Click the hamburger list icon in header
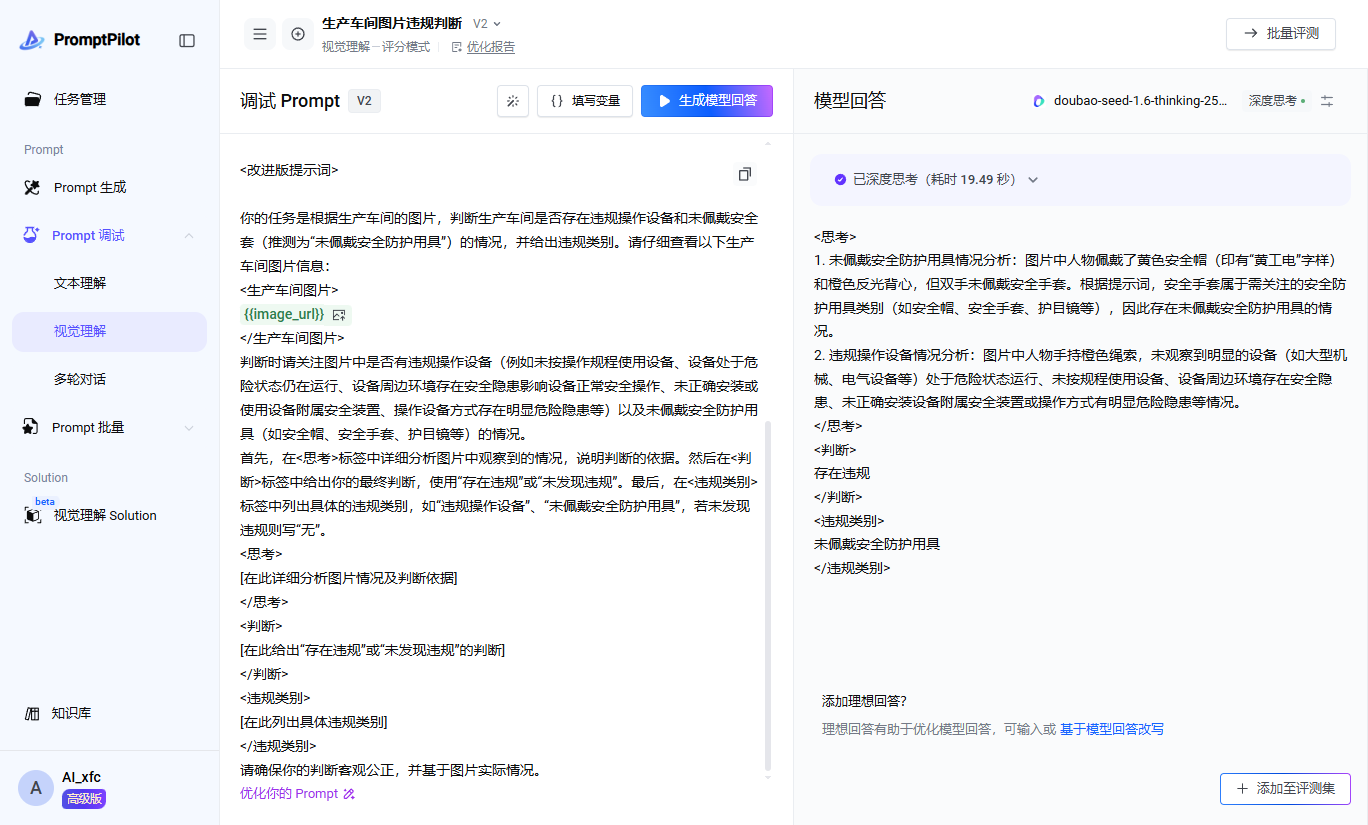1368x825 pixels. pyautogui.click(x=260, y=34)
